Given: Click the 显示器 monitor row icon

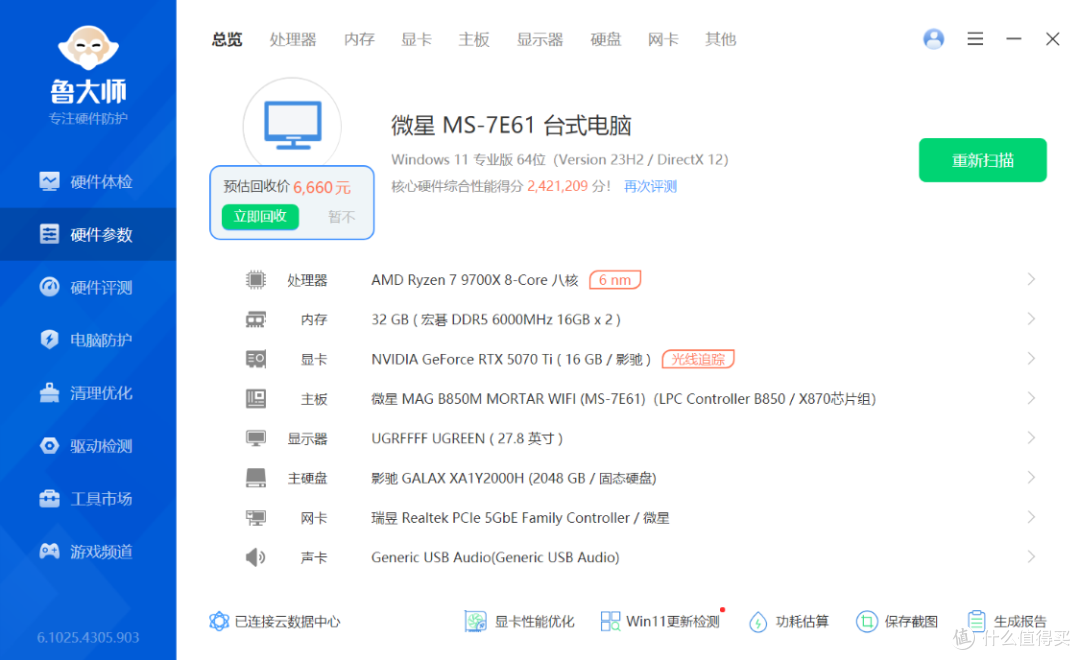Looking at the screenshot, I should (x=256, y=438).
